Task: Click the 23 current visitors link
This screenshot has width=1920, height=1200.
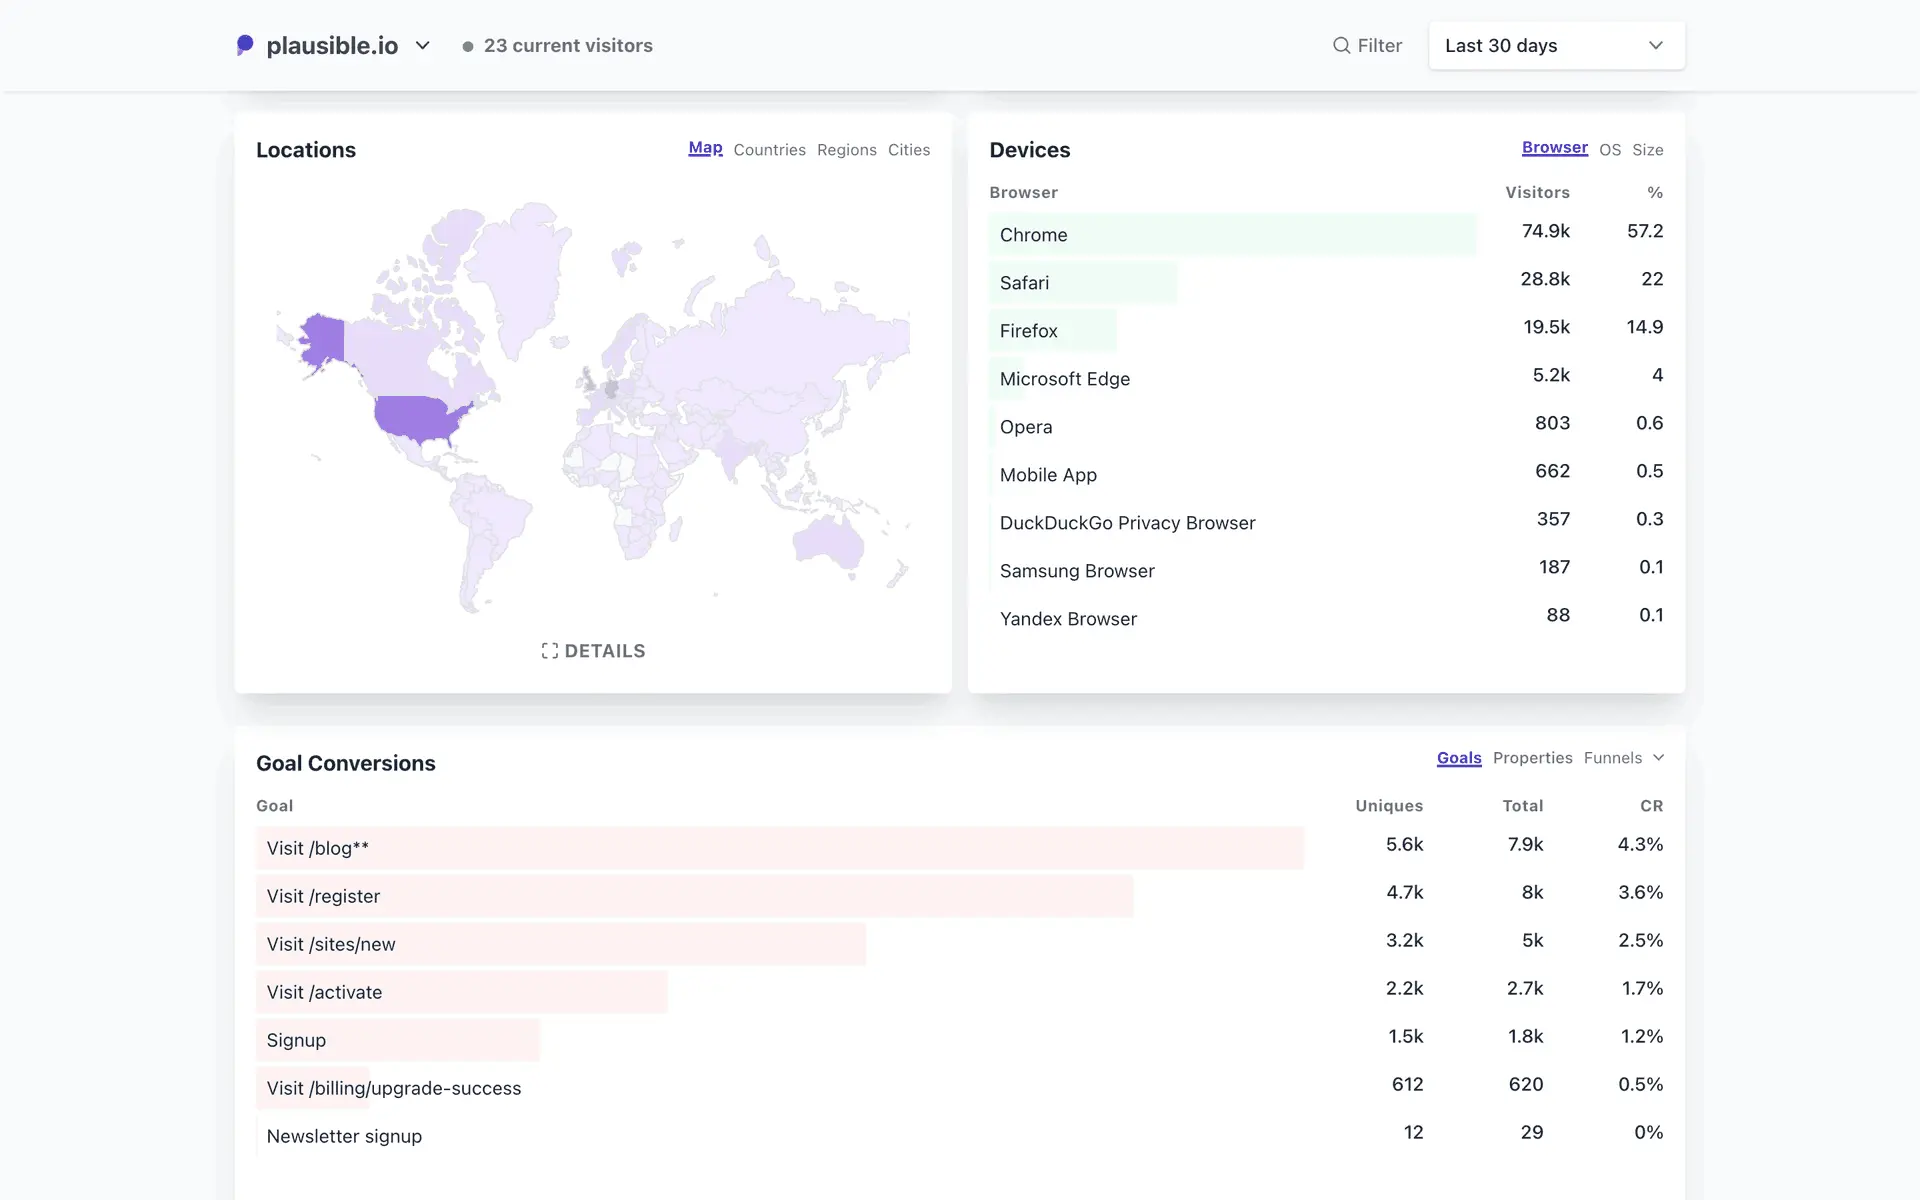Action: pos(567,46)
